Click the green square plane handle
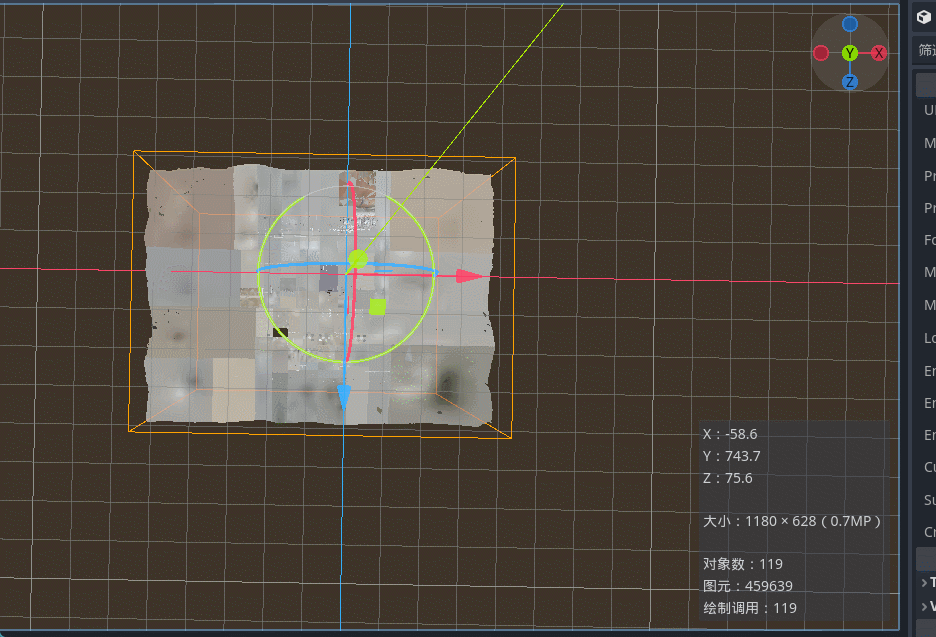Viewport: 936px width, 637px height. tap(377, 306)
